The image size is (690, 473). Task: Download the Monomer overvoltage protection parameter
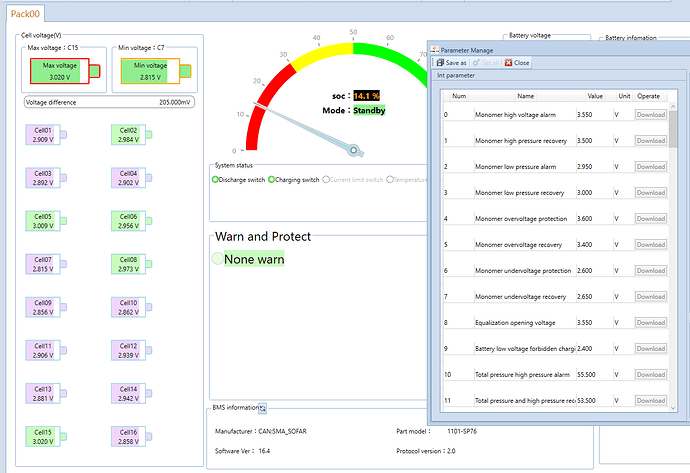pyautogui.click(x=650, y=219)
